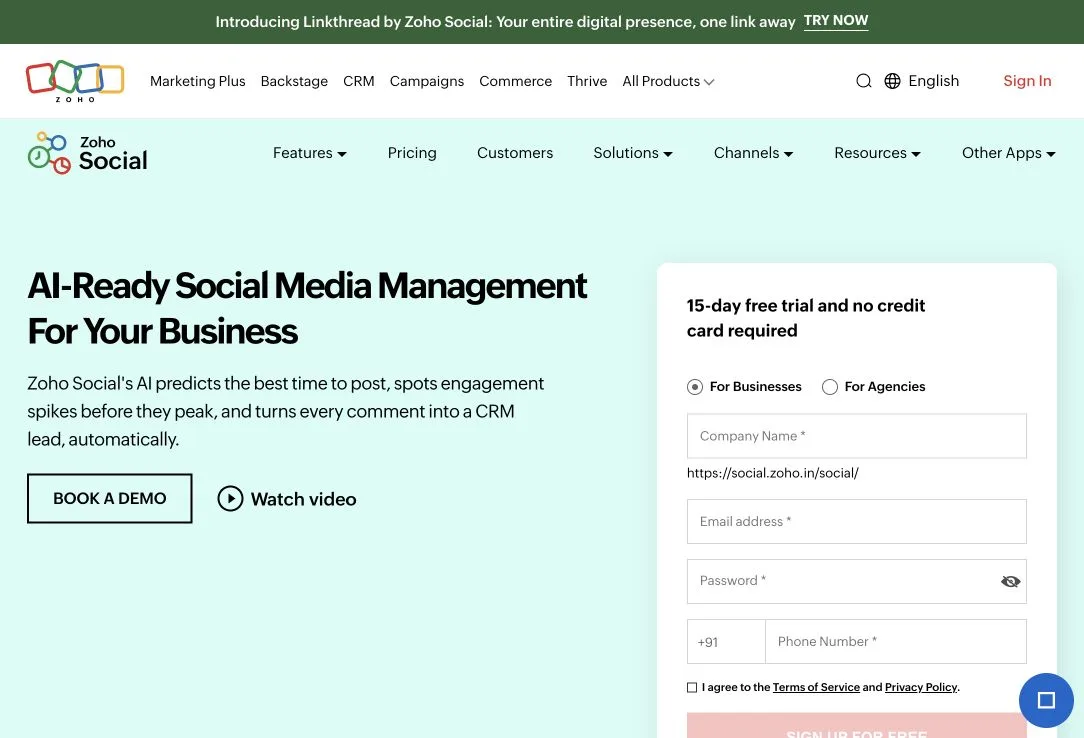
Task: Open CRM from the top nav
Action: (x=359, y=81)
